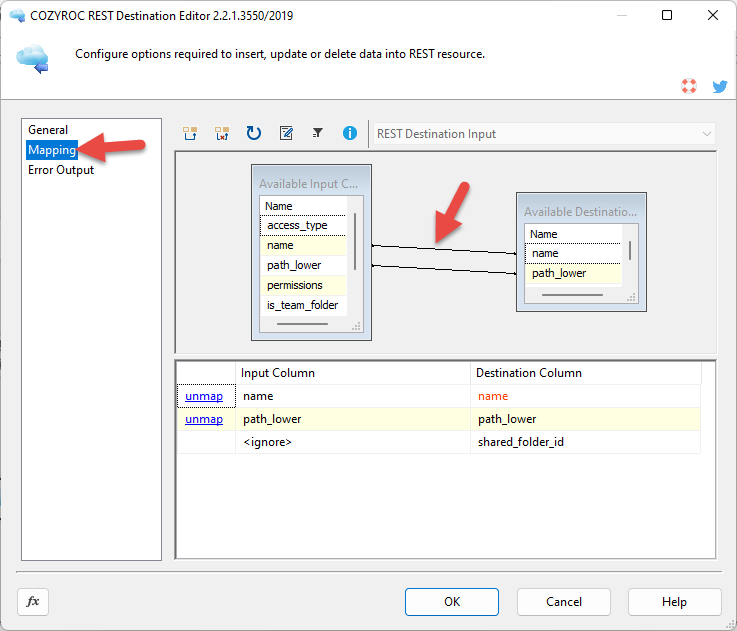Select path_lower in Available Destination Columns box

pos(573,273)
